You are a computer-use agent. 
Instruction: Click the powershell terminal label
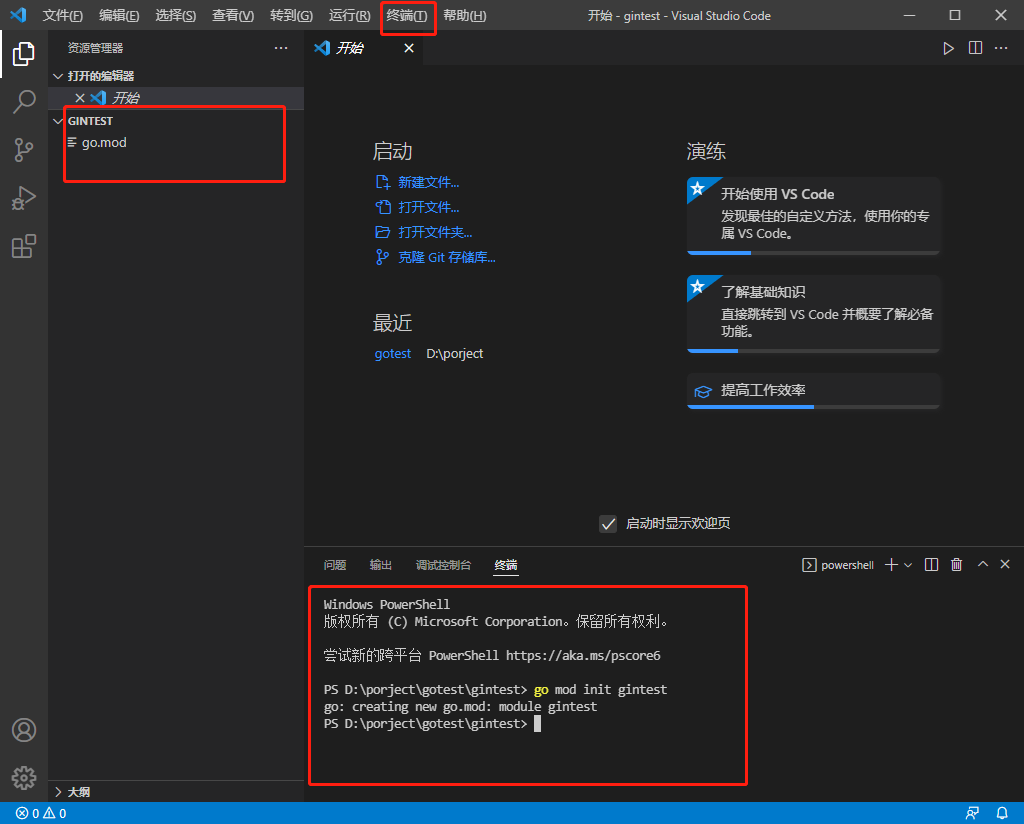(x=847, y=565)
